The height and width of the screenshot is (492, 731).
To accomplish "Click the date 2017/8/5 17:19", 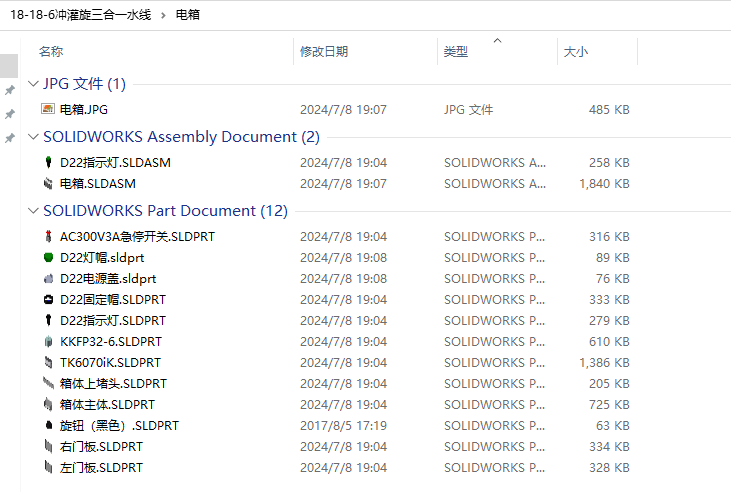I will (x=343, y=425).
